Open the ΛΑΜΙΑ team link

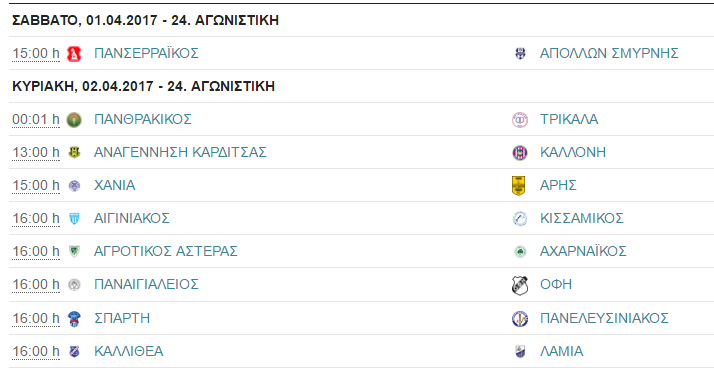point(561,351)
